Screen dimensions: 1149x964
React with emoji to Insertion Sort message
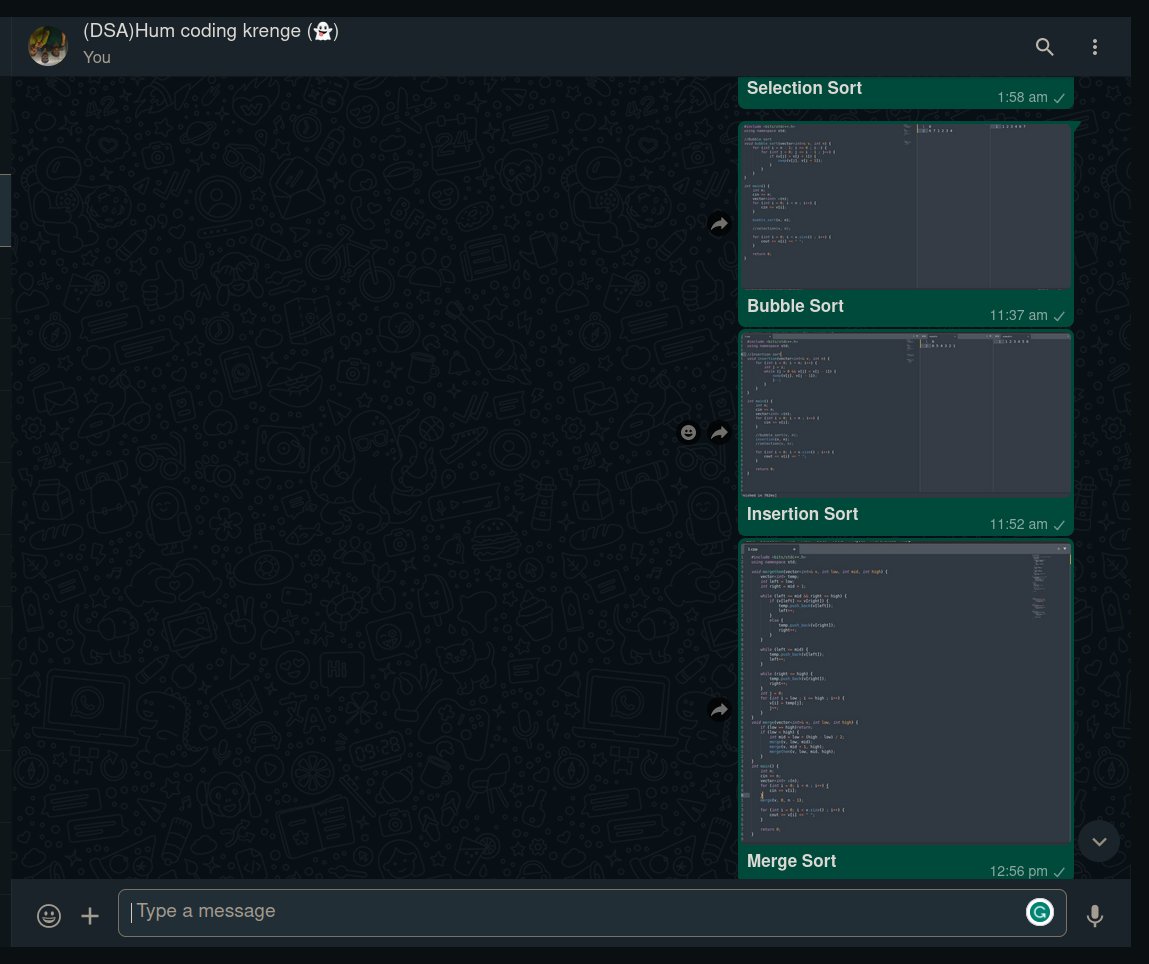[x=688, y=433]
